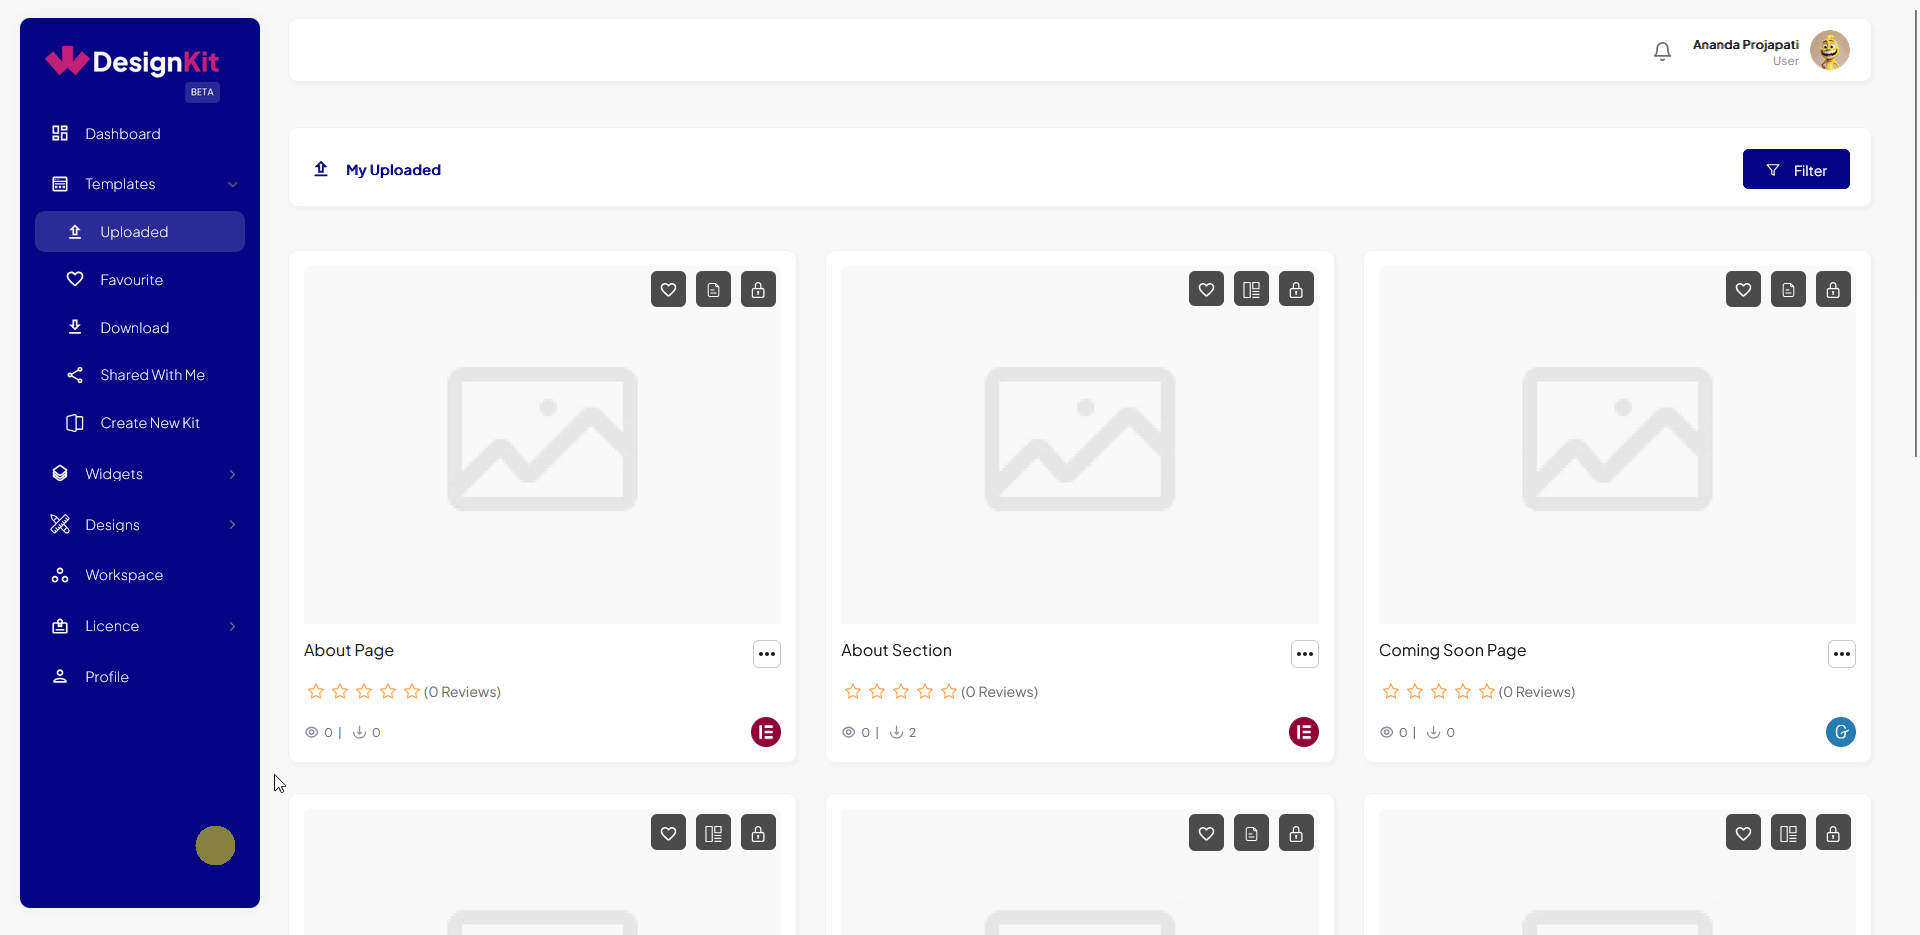Click the Create New Kit sidebar icon
The height and width of the screenshot is (935, 1920).
tap(74, 423)
